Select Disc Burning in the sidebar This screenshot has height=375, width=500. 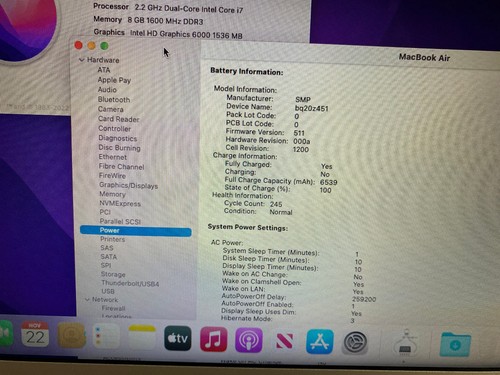pyautogui.click(x=119, y=148)
